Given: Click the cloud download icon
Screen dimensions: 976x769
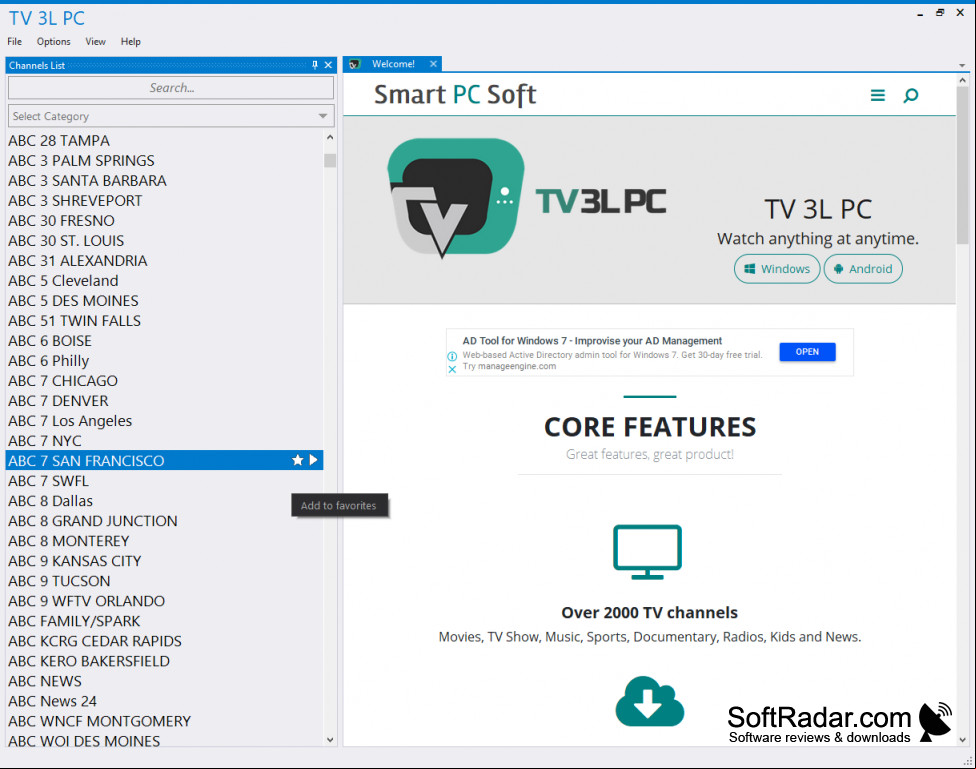Looking at the screenshot, I should click(x=649, y=701).
